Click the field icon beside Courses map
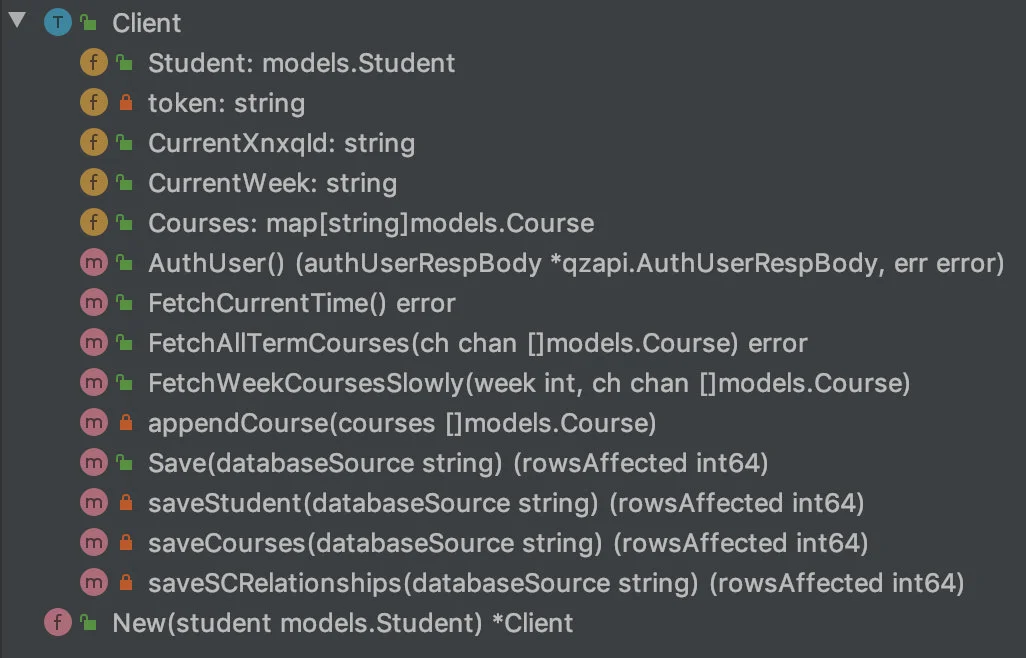 click(94, 223)
